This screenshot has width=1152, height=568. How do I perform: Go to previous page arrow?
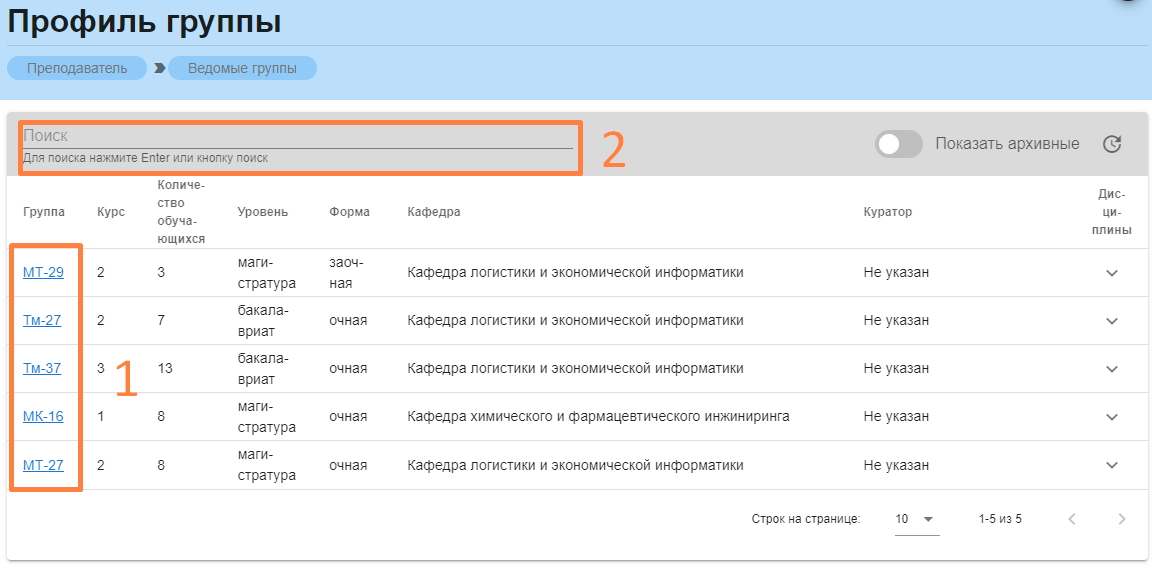[1072, 519]
